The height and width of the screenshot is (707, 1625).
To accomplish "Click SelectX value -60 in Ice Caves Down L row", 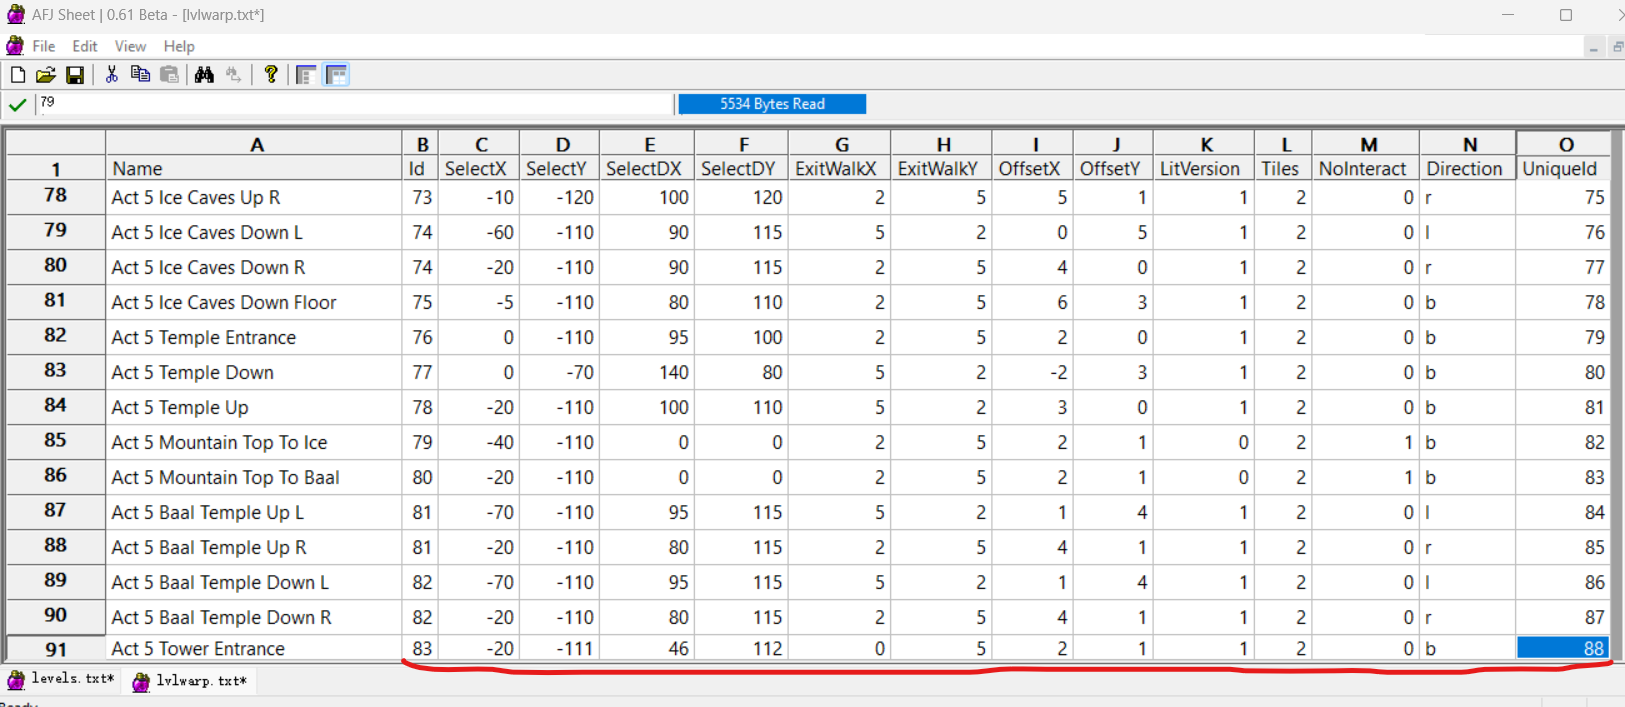I will pos(479,232).
